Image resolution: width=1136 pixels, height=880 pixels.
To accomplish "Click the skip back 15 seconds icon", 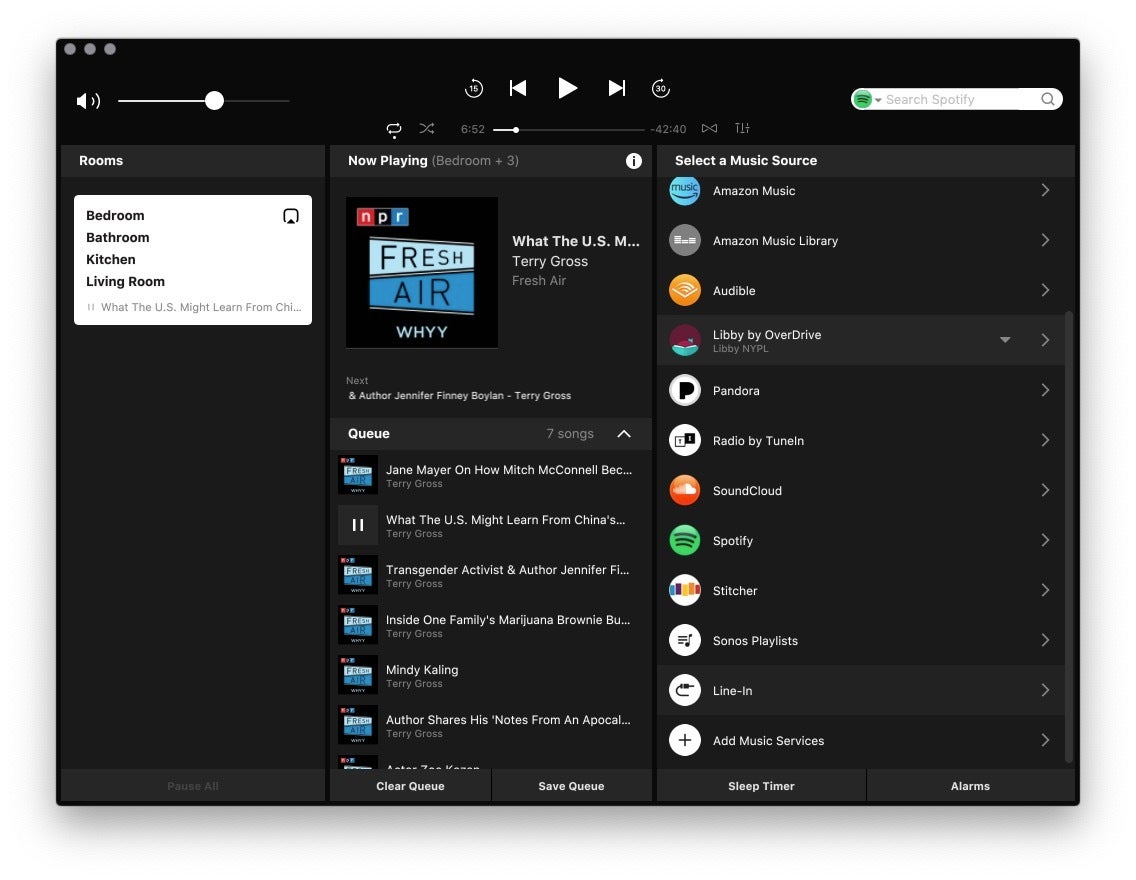I will (x=474, y=88).
